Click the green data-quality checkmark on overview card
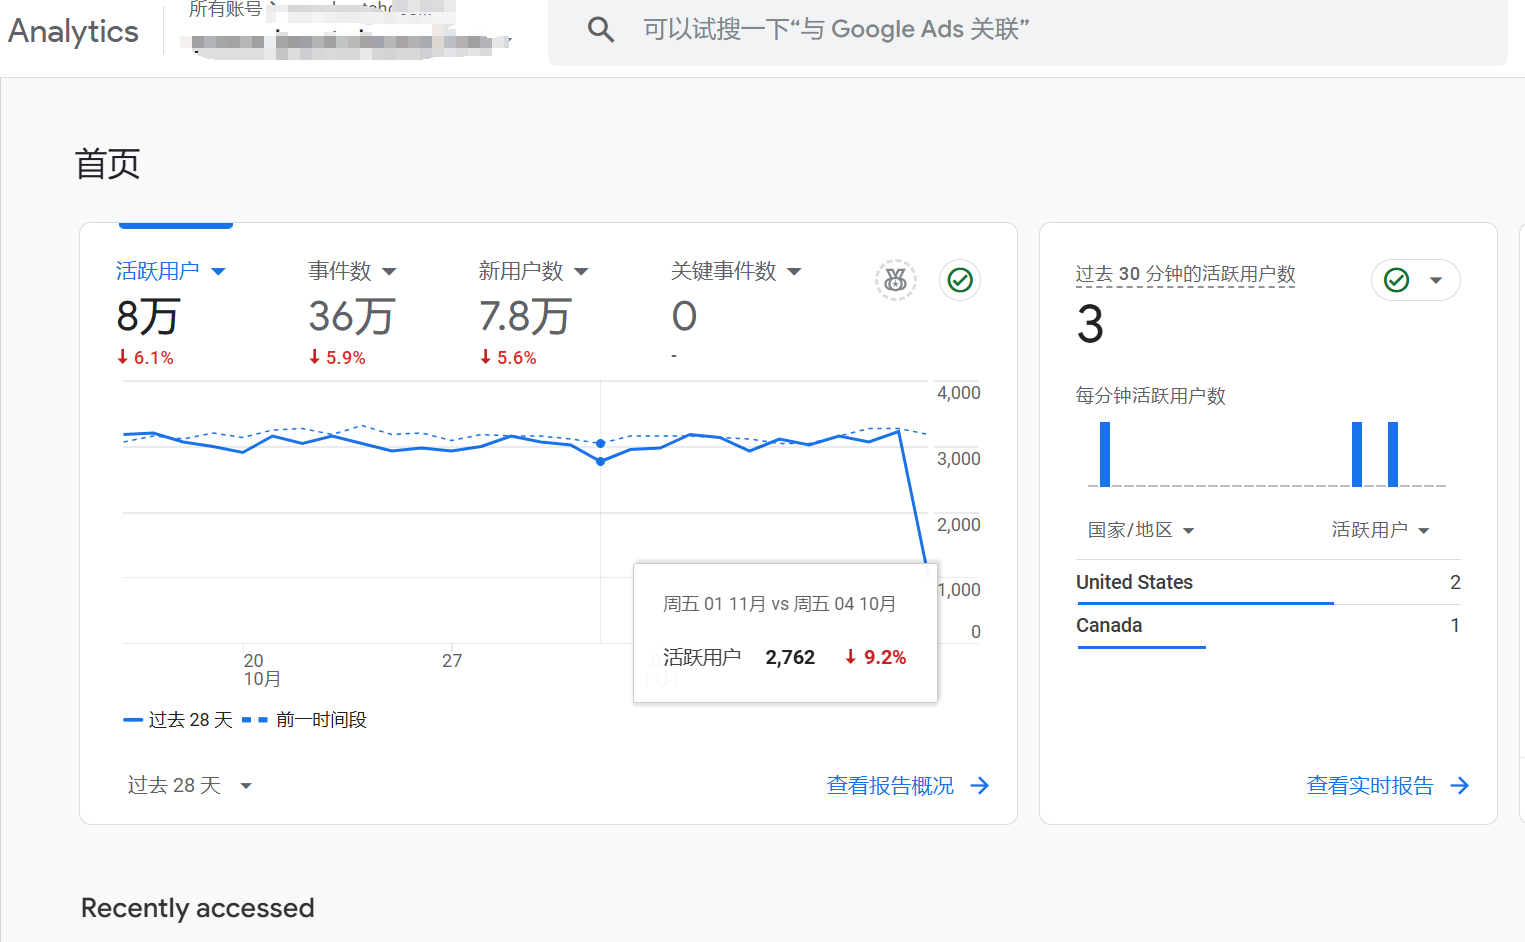 click(x=959, y=280)
